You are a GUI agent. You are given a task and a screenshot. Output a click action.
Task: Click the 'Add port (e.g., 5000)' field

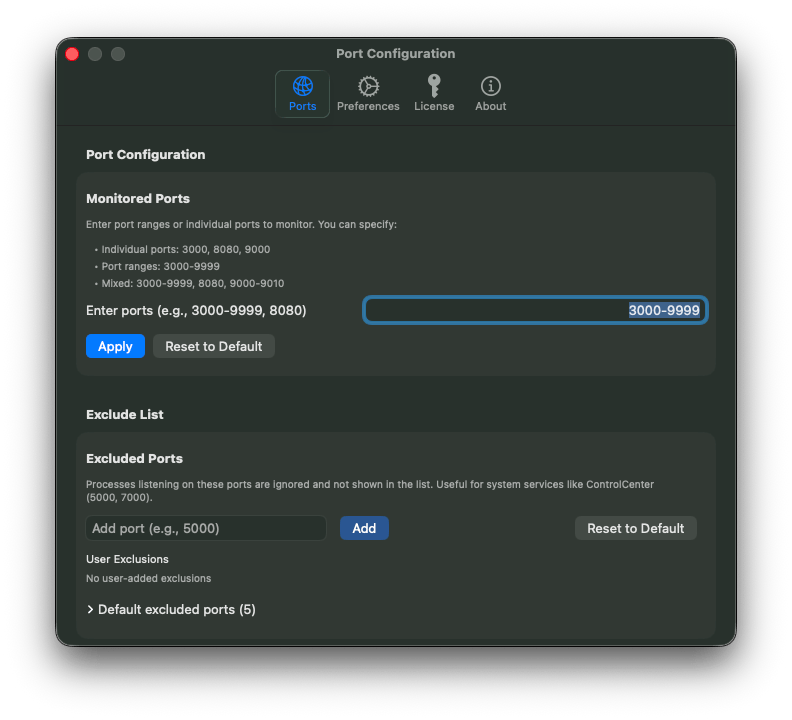[x=206, y=528]
